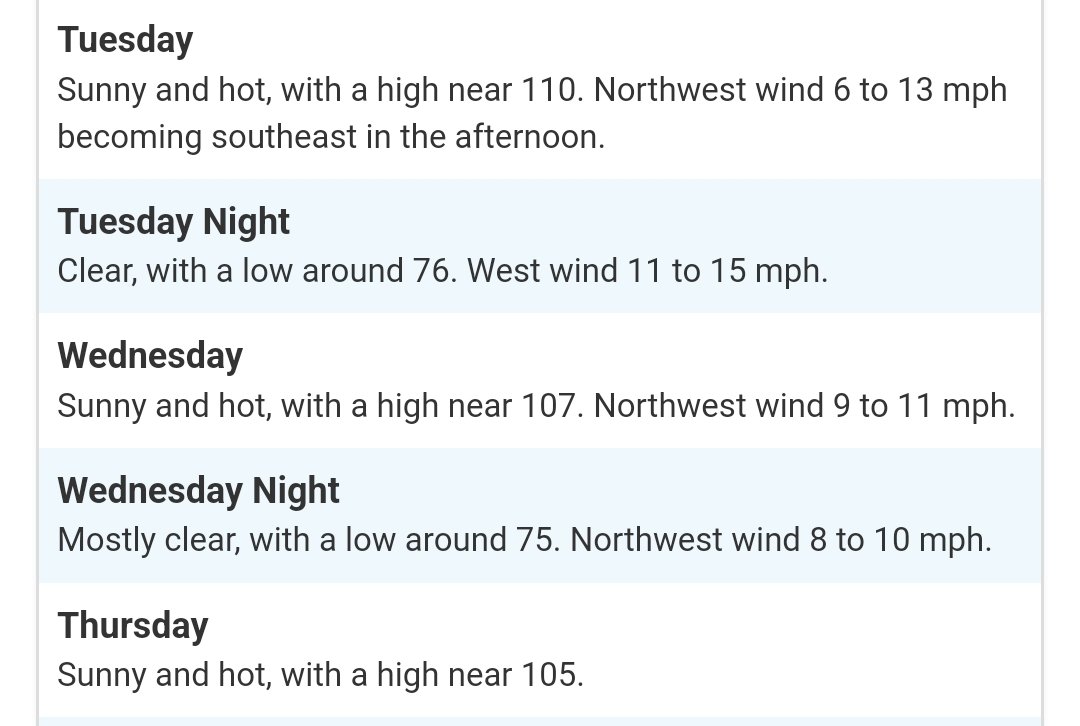Click 'West wind 11 to 15 mph'
Viewport: 1080px width, 726px height.
coord(647,271)
